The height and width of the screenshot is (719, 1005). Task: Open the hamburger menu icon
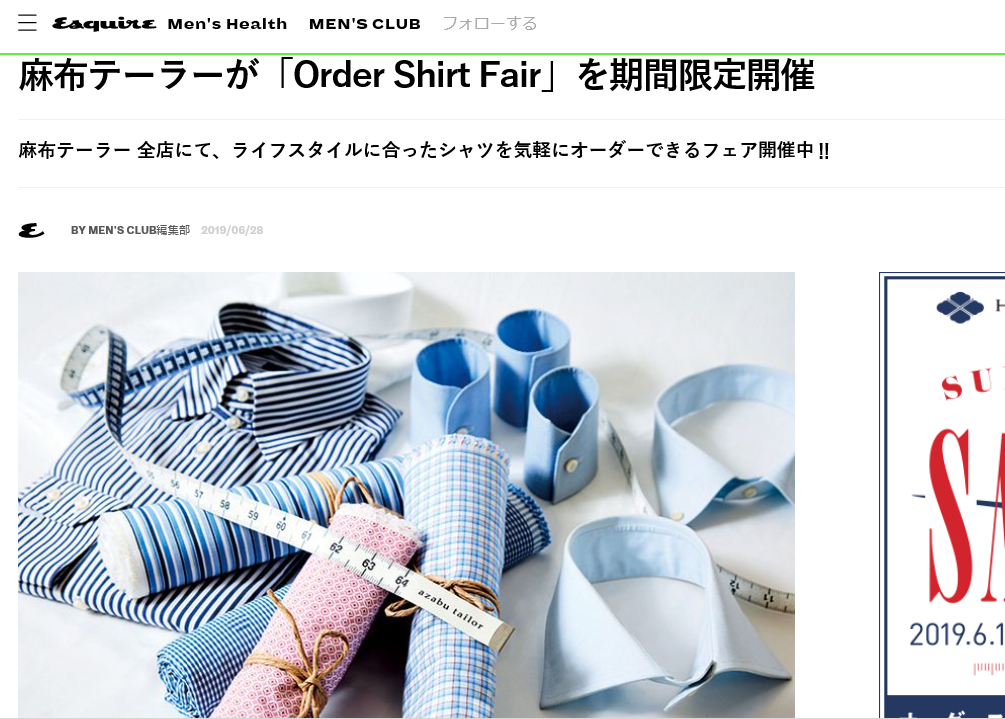pyautogui.click(x=27, y=23)
